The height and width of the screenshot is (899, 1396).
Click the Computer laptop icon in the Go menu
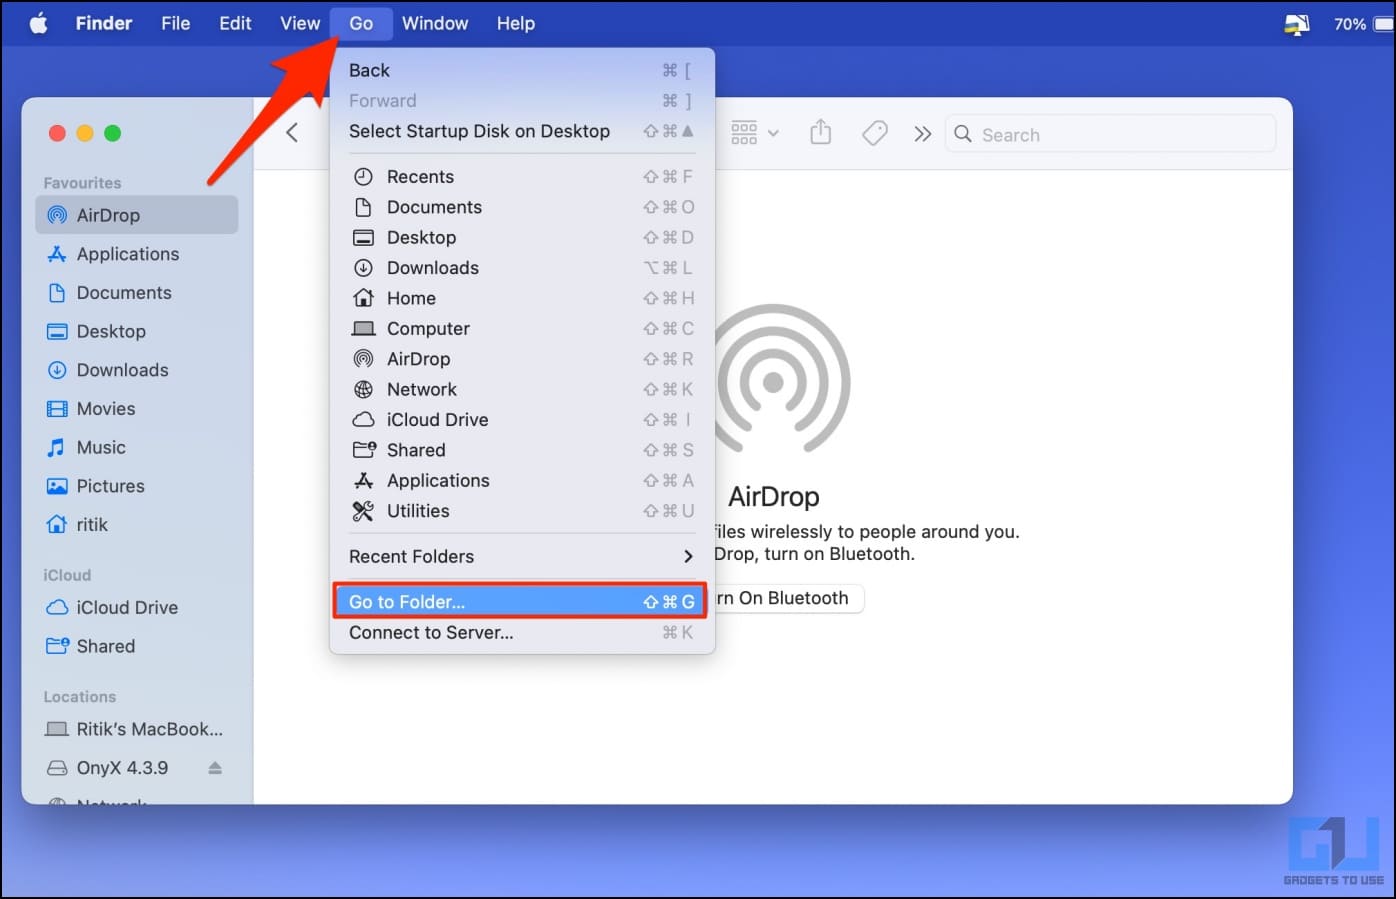click(x=364, y=329)
